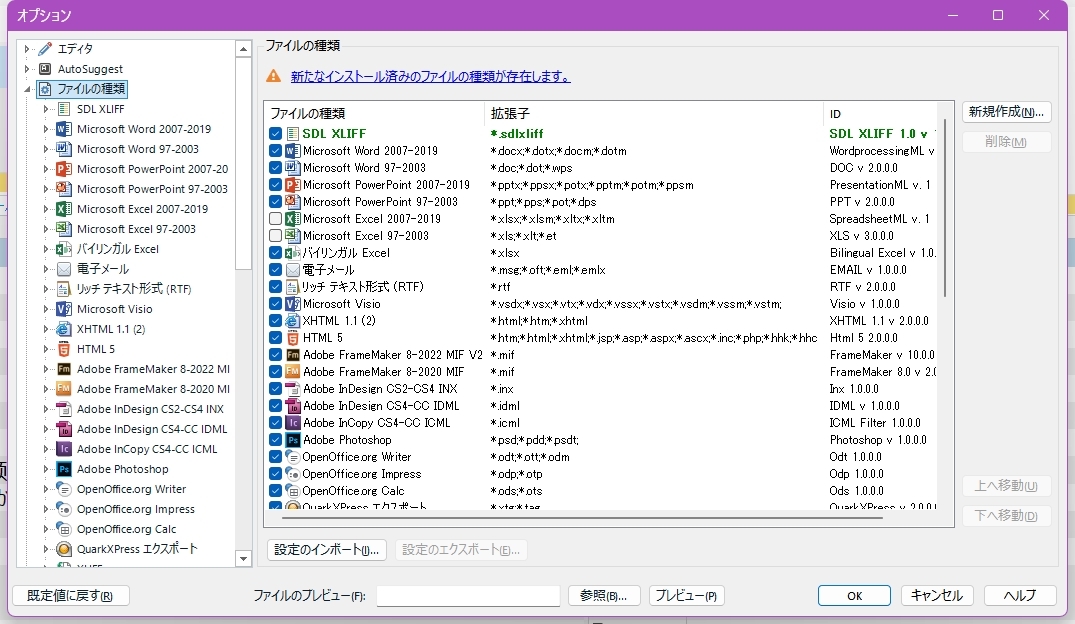Click the HTML 5 icon in left tree
This screenshot has height=624, width=1075.
(64, 349)
